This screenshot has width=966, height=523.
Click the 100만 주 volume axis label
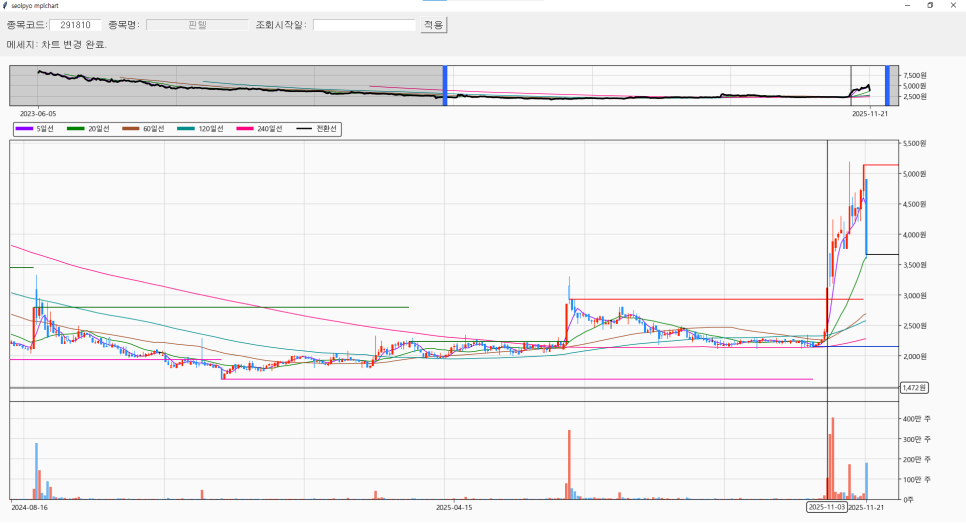coord(917,479)
